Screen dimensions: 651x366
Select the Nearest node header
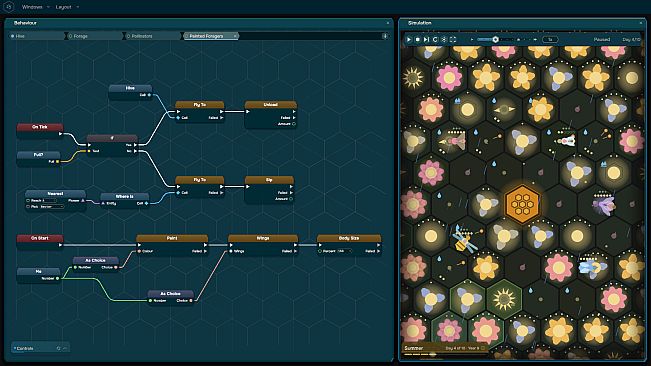pos(55,193)
